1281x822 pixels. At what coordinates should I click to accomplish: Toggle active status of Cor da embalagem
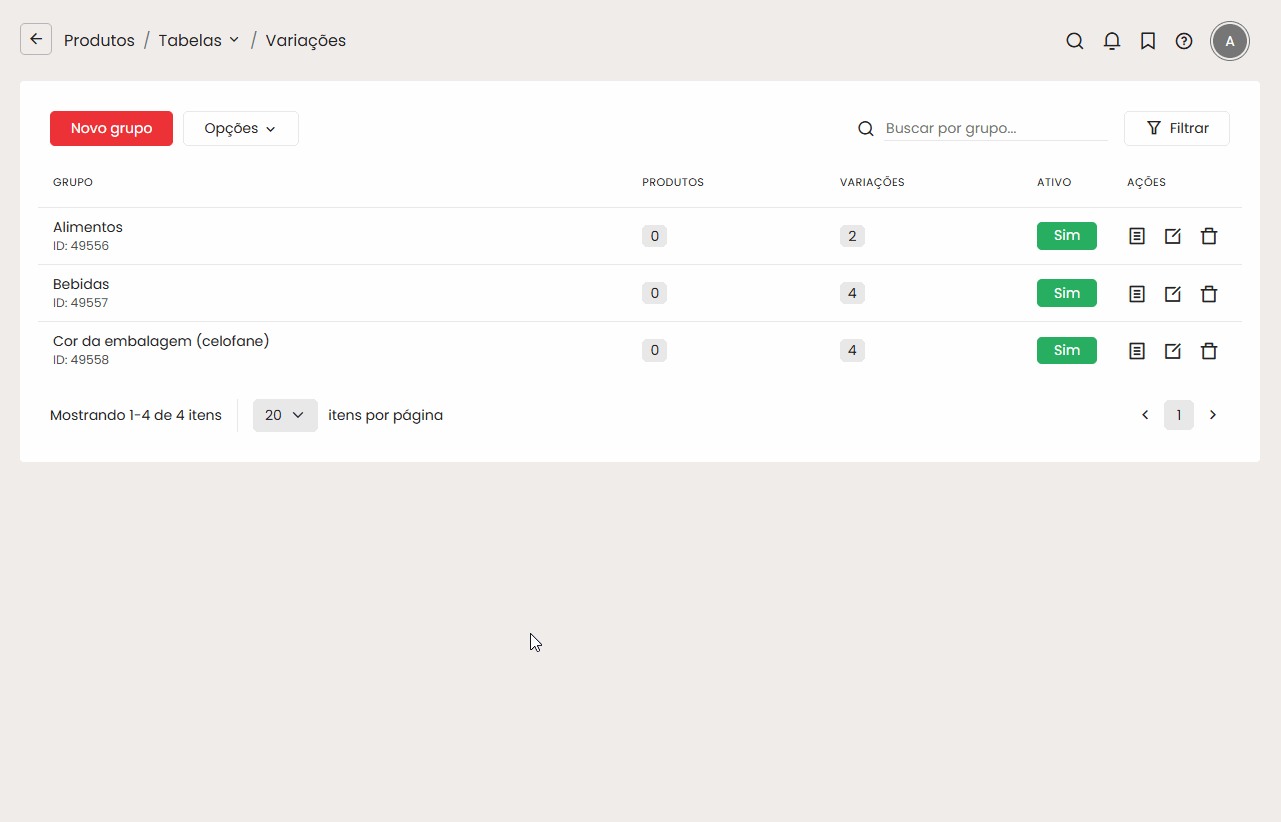tap(1066, 351)
